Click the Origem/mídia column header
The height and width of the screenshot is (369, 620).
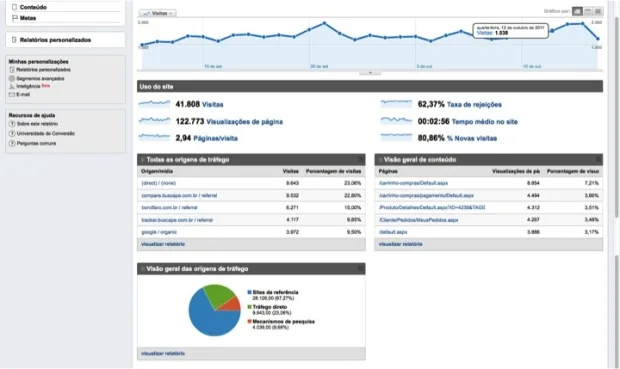[x=157, y=171]
